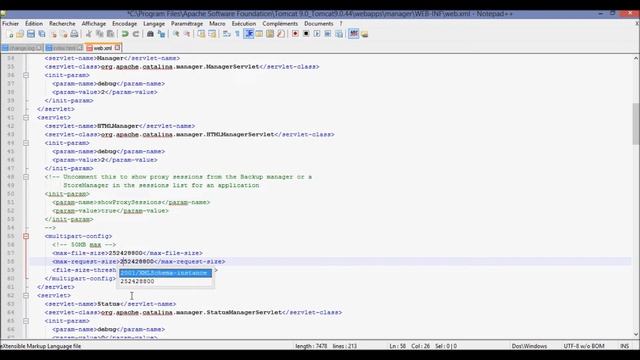This screenshot has width=640, height=360.
Task: Click the scrollbar up arrow
Action: (636, 58)
